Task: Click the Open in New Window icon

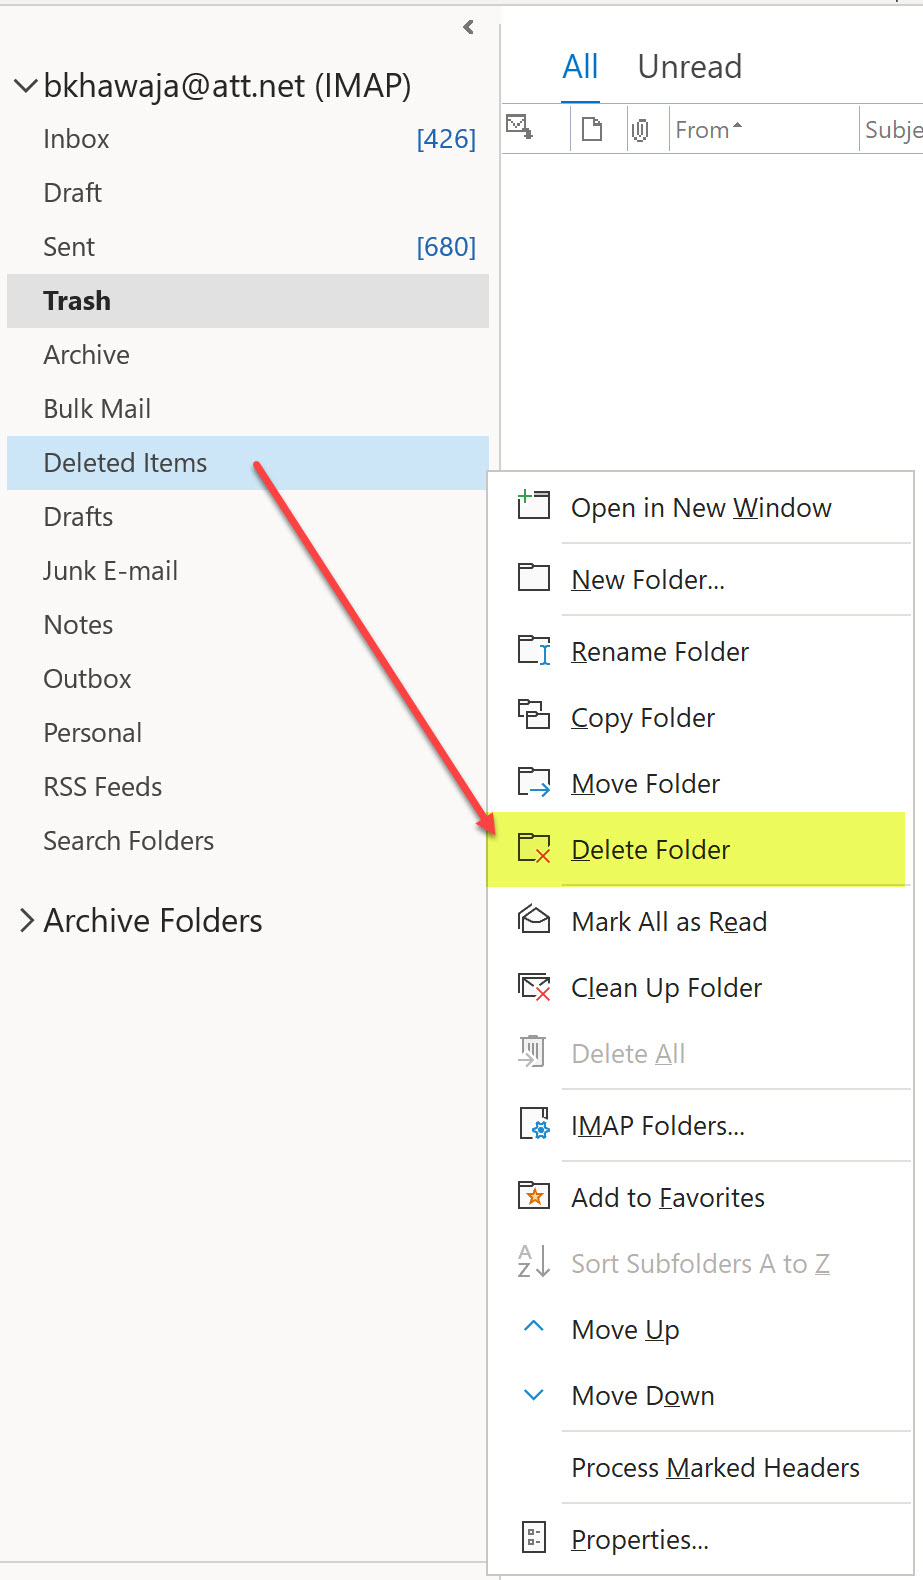Action: [534, 506]
